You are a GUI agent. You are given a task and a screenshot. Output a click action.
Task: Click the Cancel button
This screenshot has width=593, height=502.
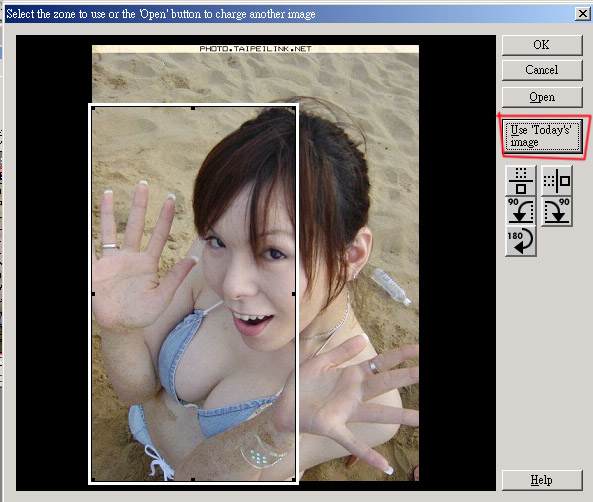click(x=542, y=70)
